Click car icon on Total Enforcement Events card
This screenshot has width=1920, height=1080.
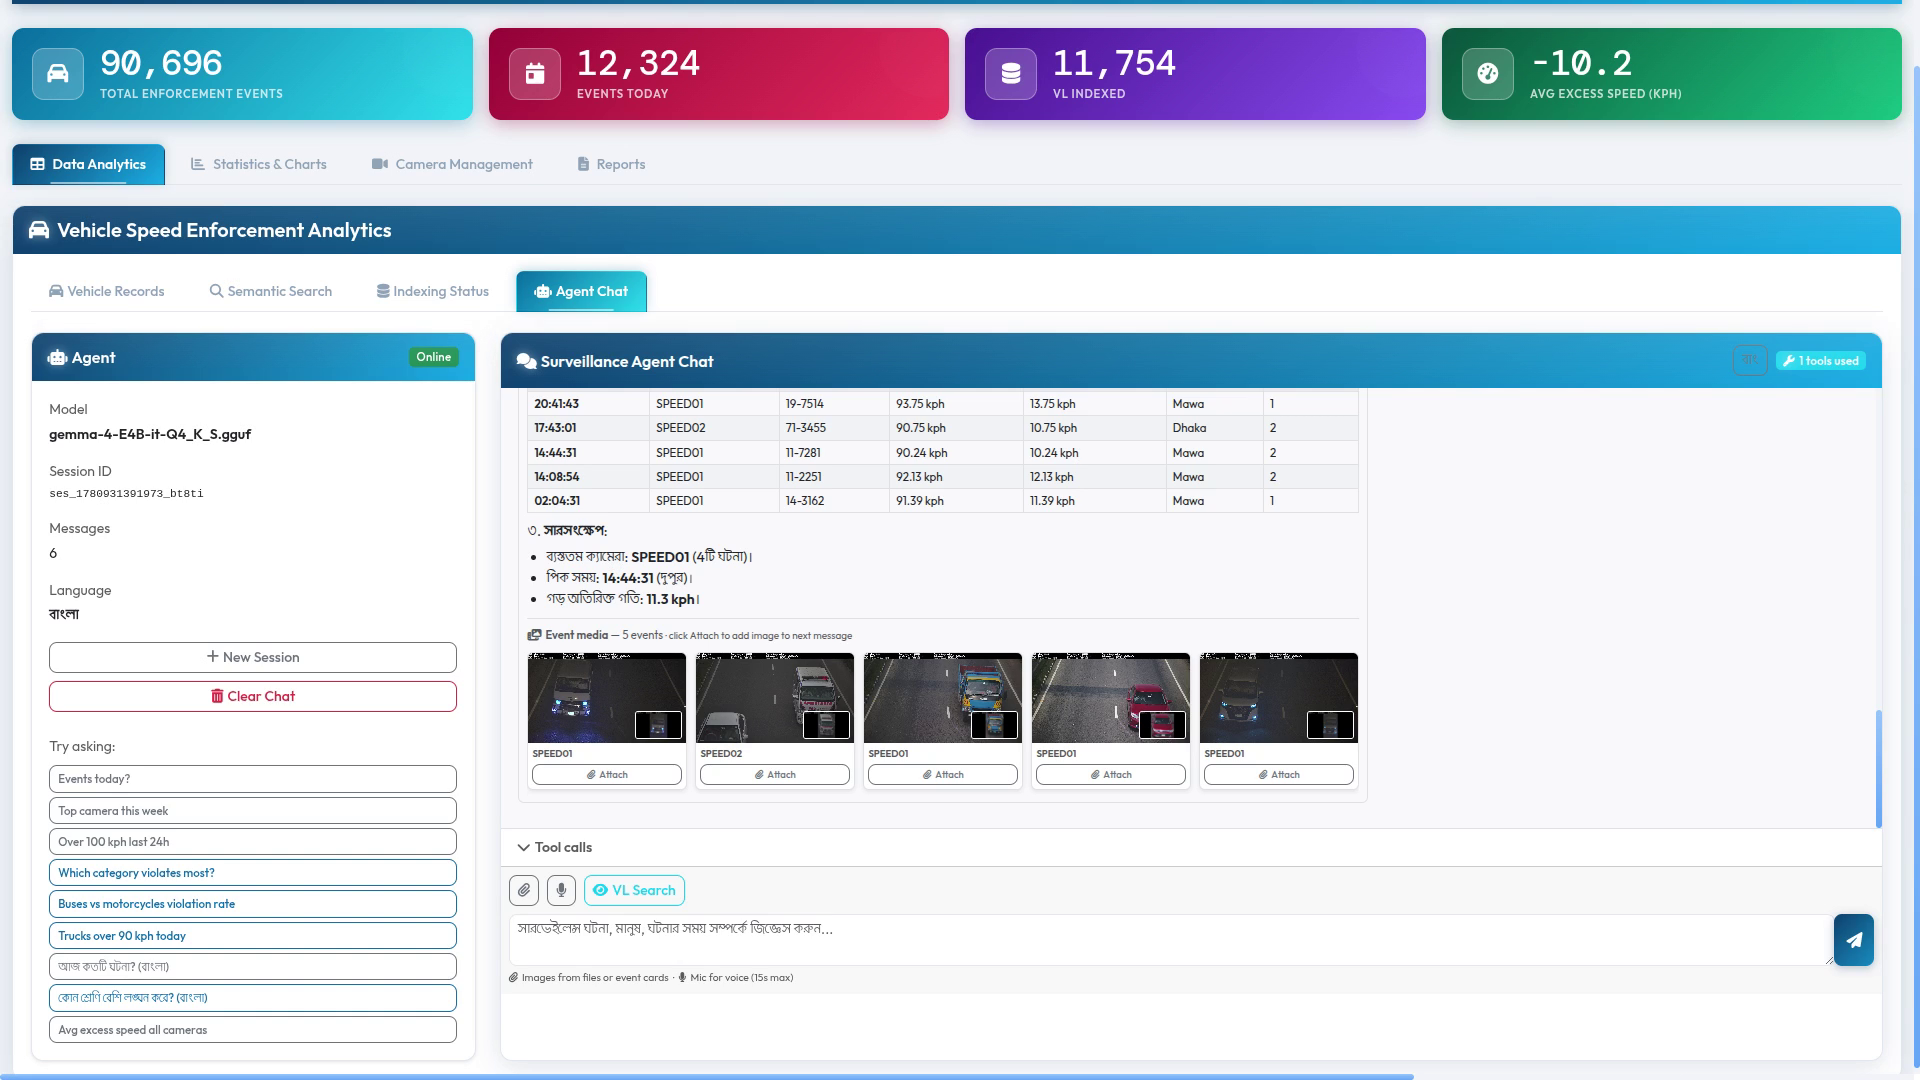point(58,74)
